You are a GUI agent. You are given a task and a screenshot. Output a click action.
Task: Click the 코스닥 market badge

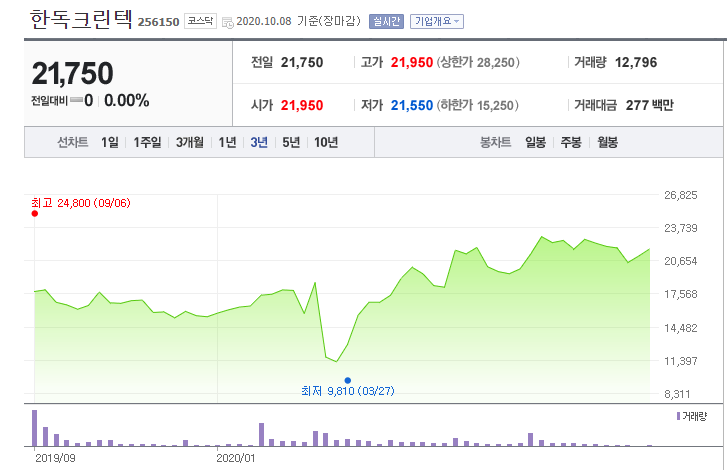[200, 21]
